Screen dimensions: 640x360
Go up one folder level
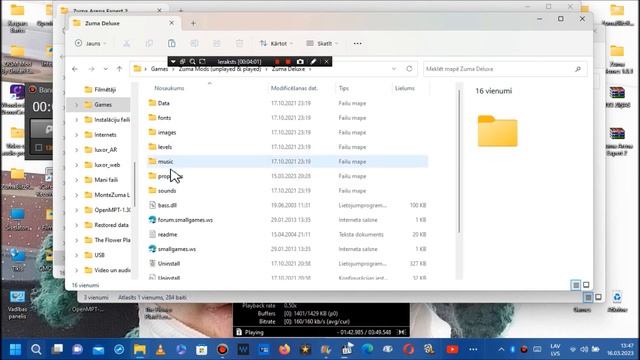coord(119,69)
